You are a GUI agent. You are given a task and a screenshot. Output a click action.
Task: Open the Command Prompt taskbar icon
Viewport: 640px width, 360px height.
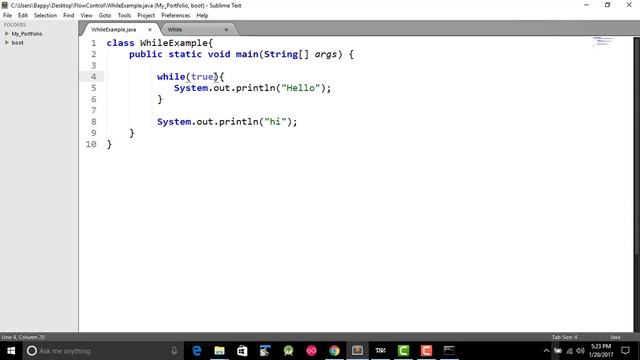pyautogui.click(x=449, y=351)
